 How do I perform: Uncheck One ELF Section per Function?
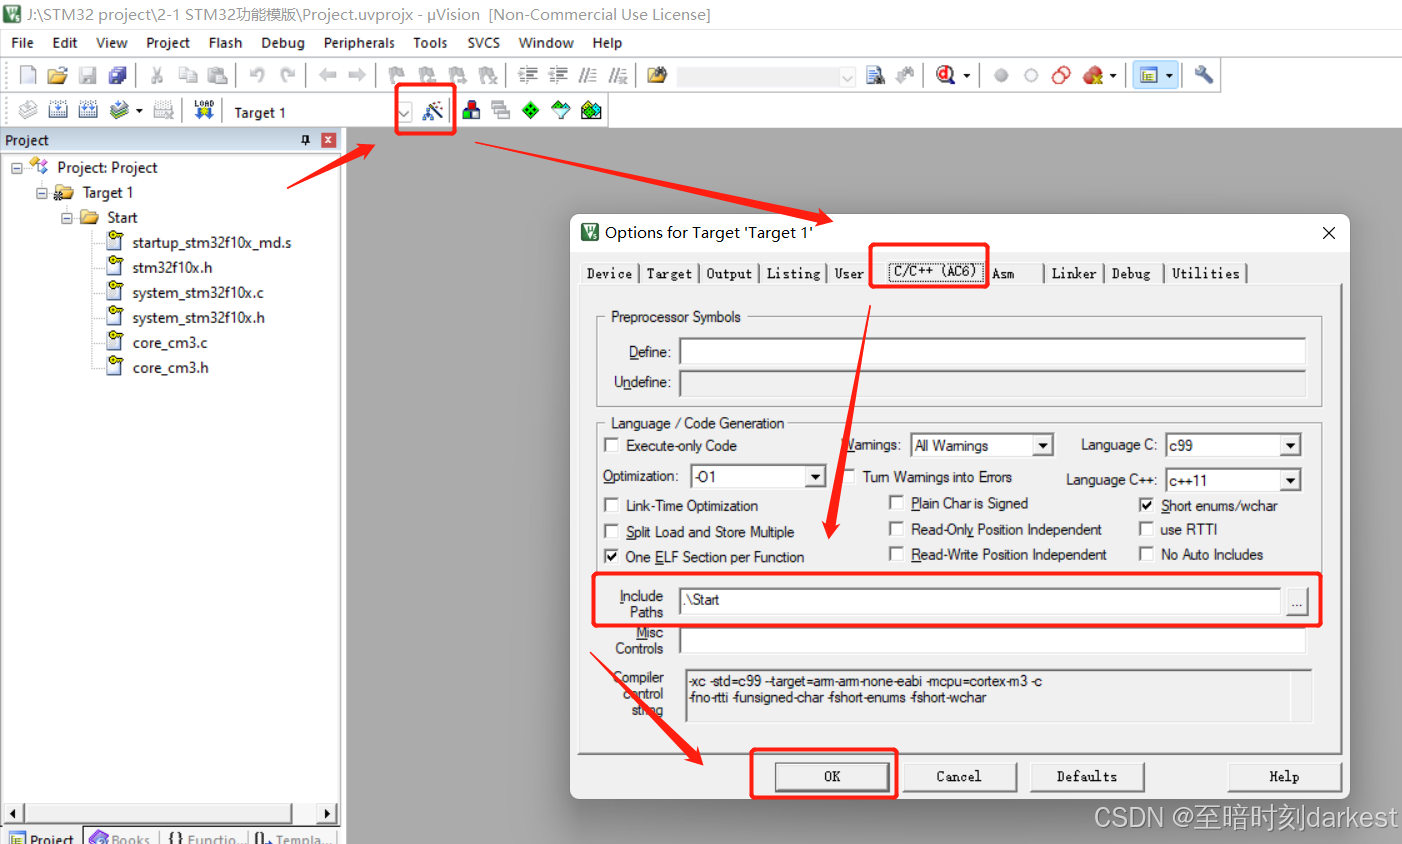pyautogui.click(x=611, y=556)
